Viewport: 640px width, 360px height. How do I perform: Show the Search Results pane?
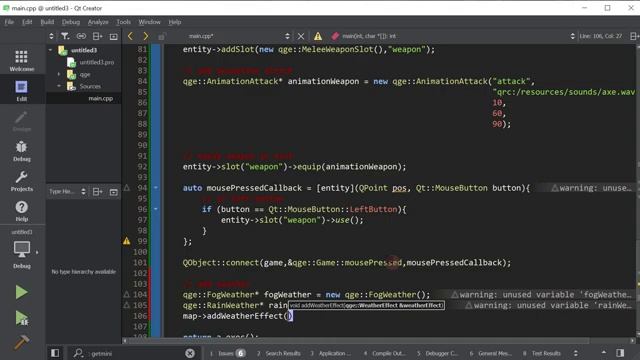(279, 353)
